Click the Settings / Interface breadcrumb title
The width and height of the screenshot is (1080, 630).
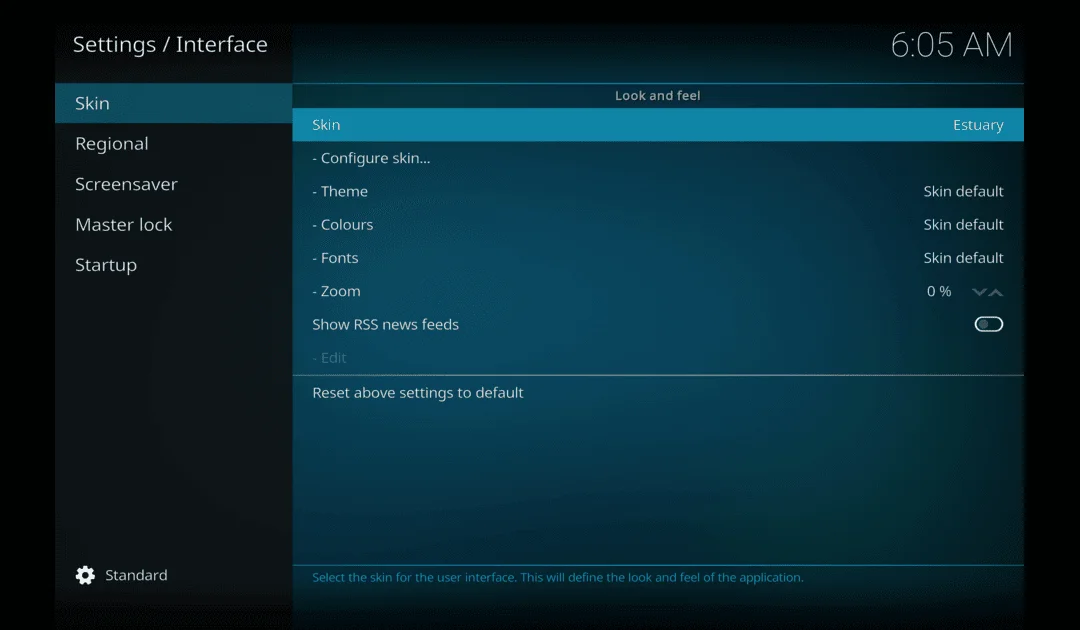[x=170, y=44]
